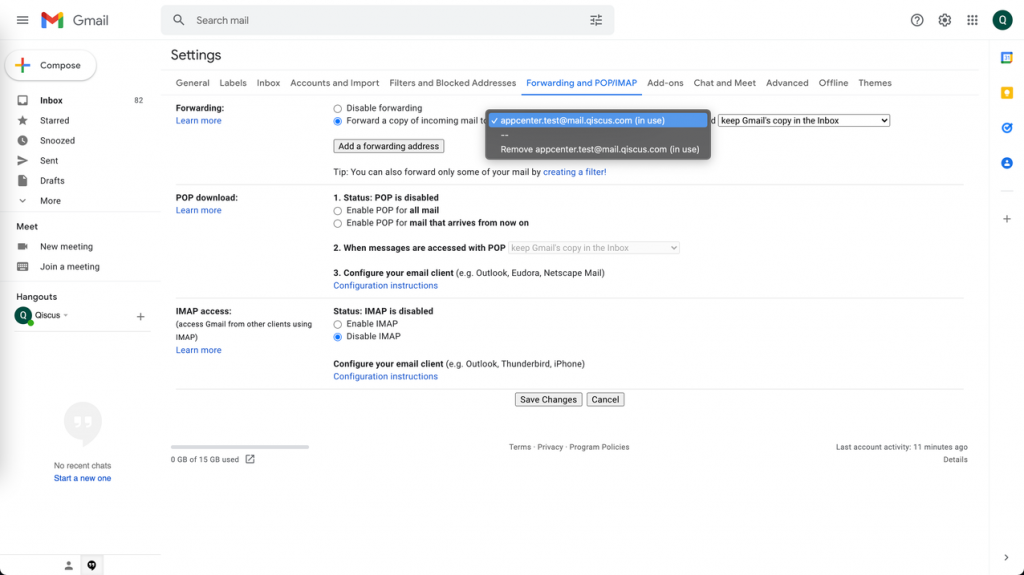The image size is (1024, 575).
Task: Enable POP for all mail
Action: point(338,210)
